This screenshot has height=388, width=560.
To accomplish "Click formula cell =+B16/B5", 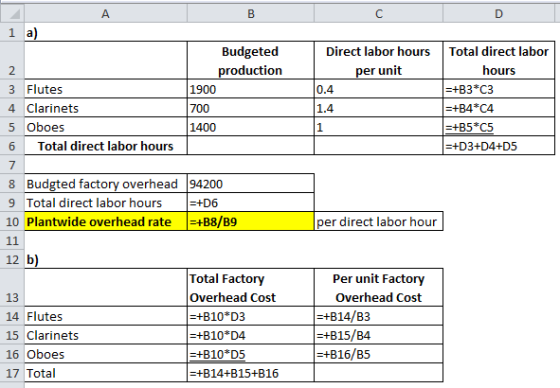I will pyautogui.click(x=379, y=354).
